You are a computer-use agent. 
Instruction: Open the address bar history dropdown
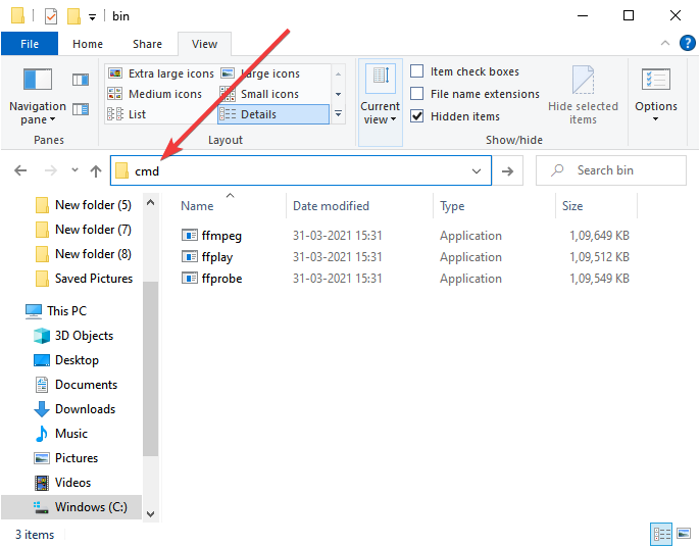pos(477,171)
